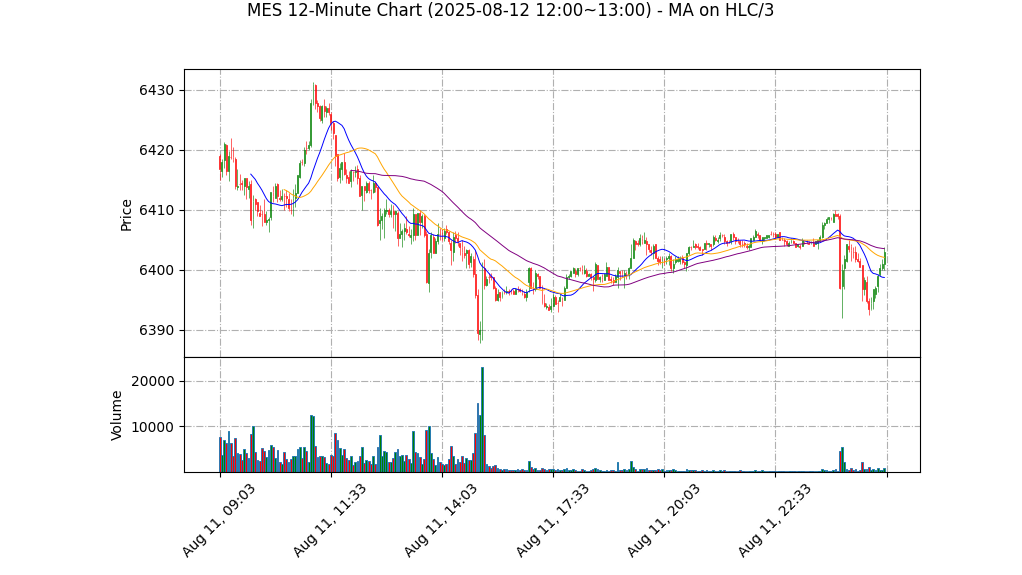The height and width of the screenshot is (575, 1022).
Task: Click the 6420 price axis label
Action: tap(156, 151)
